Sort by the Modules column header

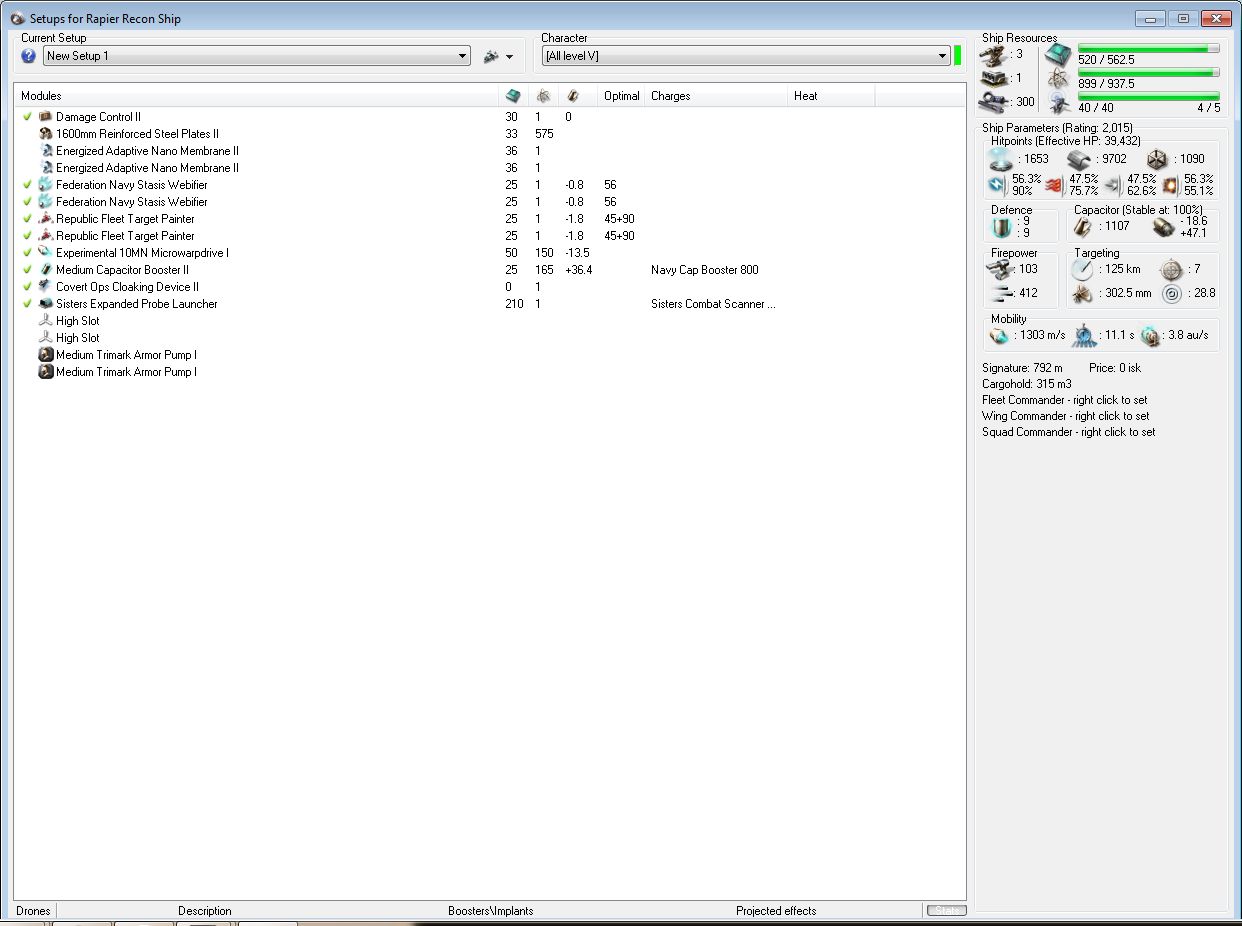[x=257, y=96]
